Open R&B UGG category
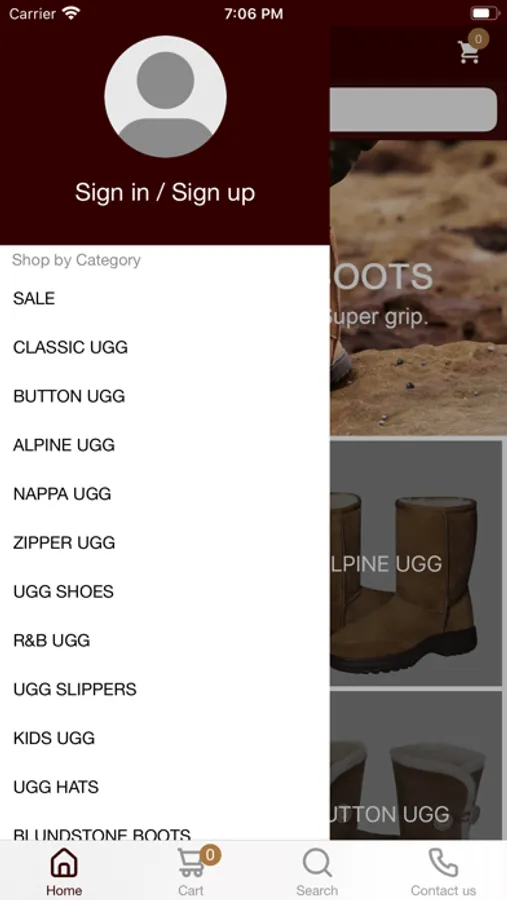The width and height of the screenshot is (507, 900). point(165,640)
